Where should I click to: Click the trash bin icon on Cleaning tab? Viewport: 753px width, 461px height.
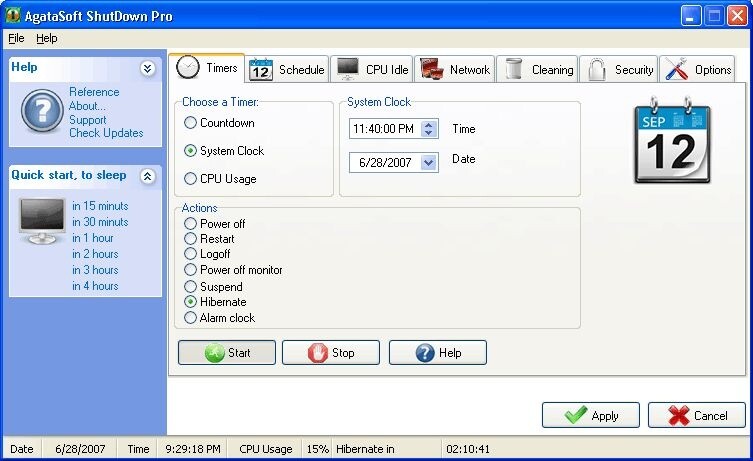(514, 69)
